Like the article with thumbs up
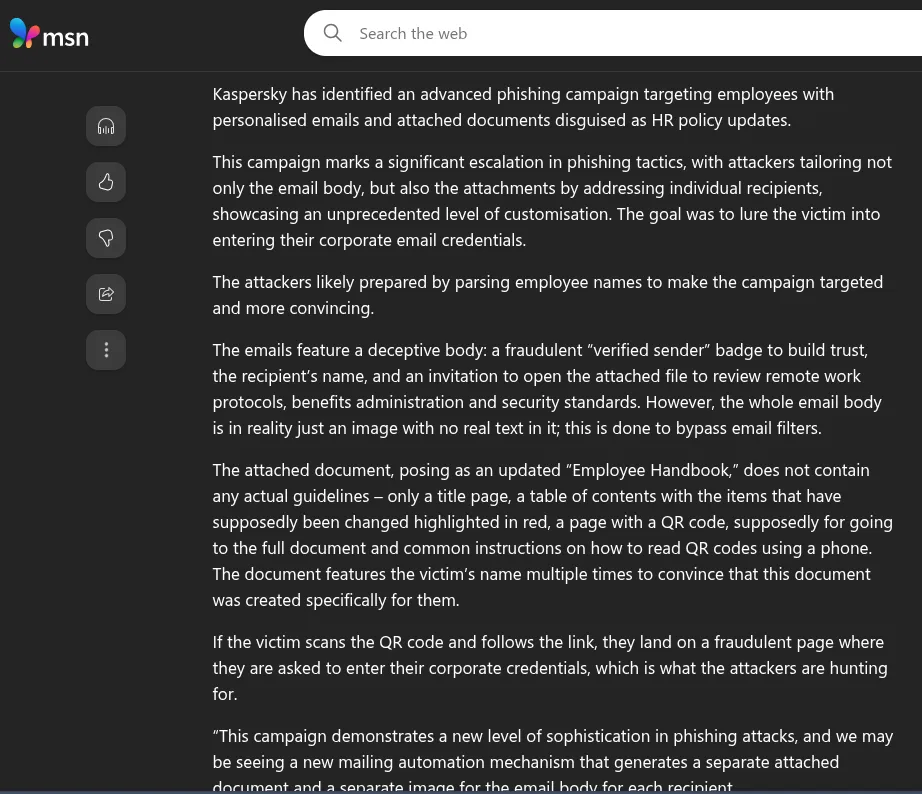This screenshot has height=794, width=922. 106,182
